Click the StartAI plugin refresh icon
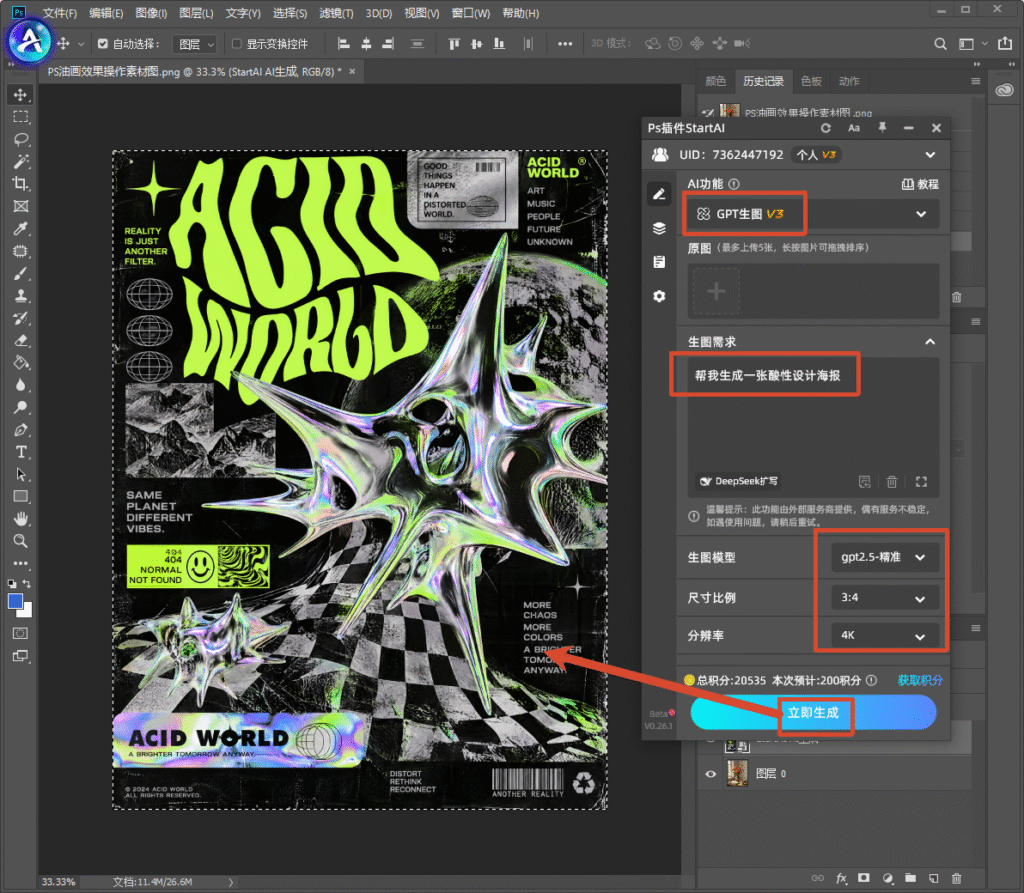 [825, 128]
